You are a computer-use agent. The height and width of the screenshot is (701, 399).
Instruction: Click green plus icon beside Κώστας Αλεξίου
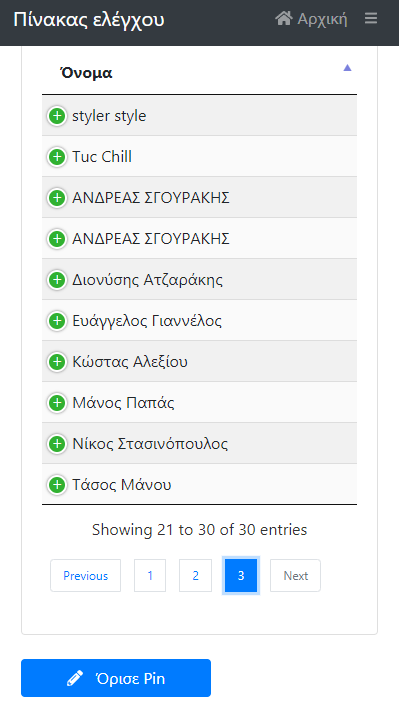click(57, 362)
